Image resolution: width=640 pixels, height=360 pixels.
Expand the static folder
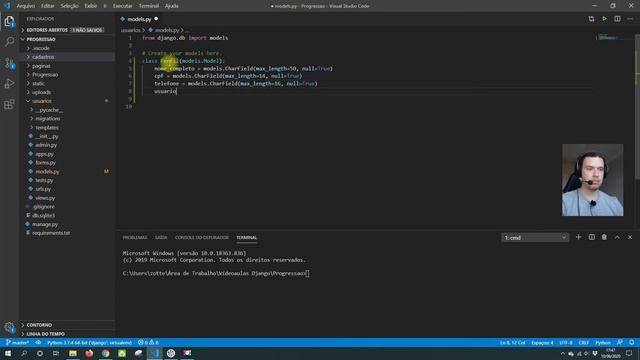pyautogui.click(x=38, y=83)
